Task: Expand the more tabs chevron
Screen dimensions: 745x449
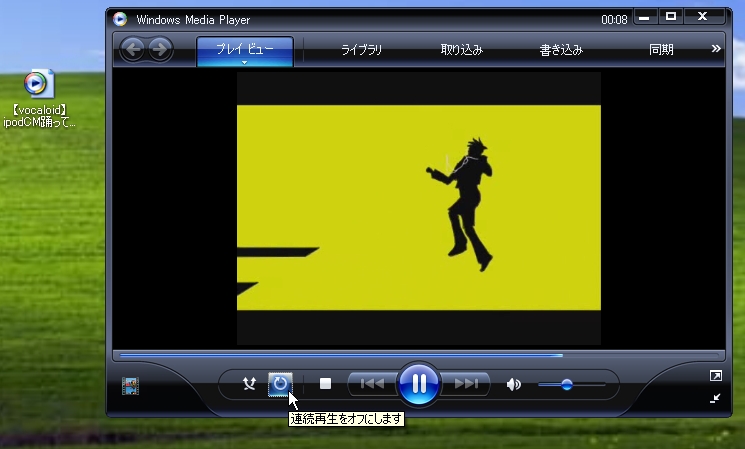Action: pyautogui.click(x=716, y=48)
